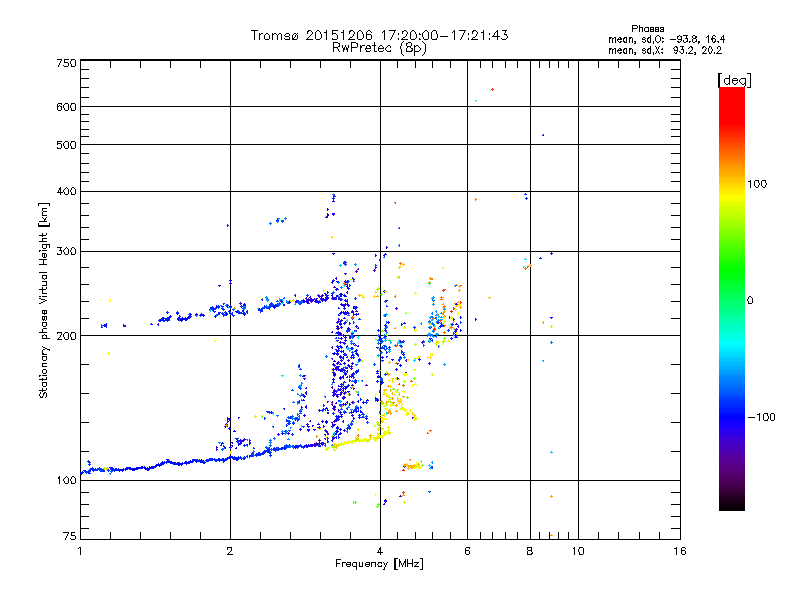The height and width of the screenshot is (600, 800).
Task: Click the 'mean, sd,X: 93.2, 20.2' line
Action: pyautogui.click(x=665, y=51)
